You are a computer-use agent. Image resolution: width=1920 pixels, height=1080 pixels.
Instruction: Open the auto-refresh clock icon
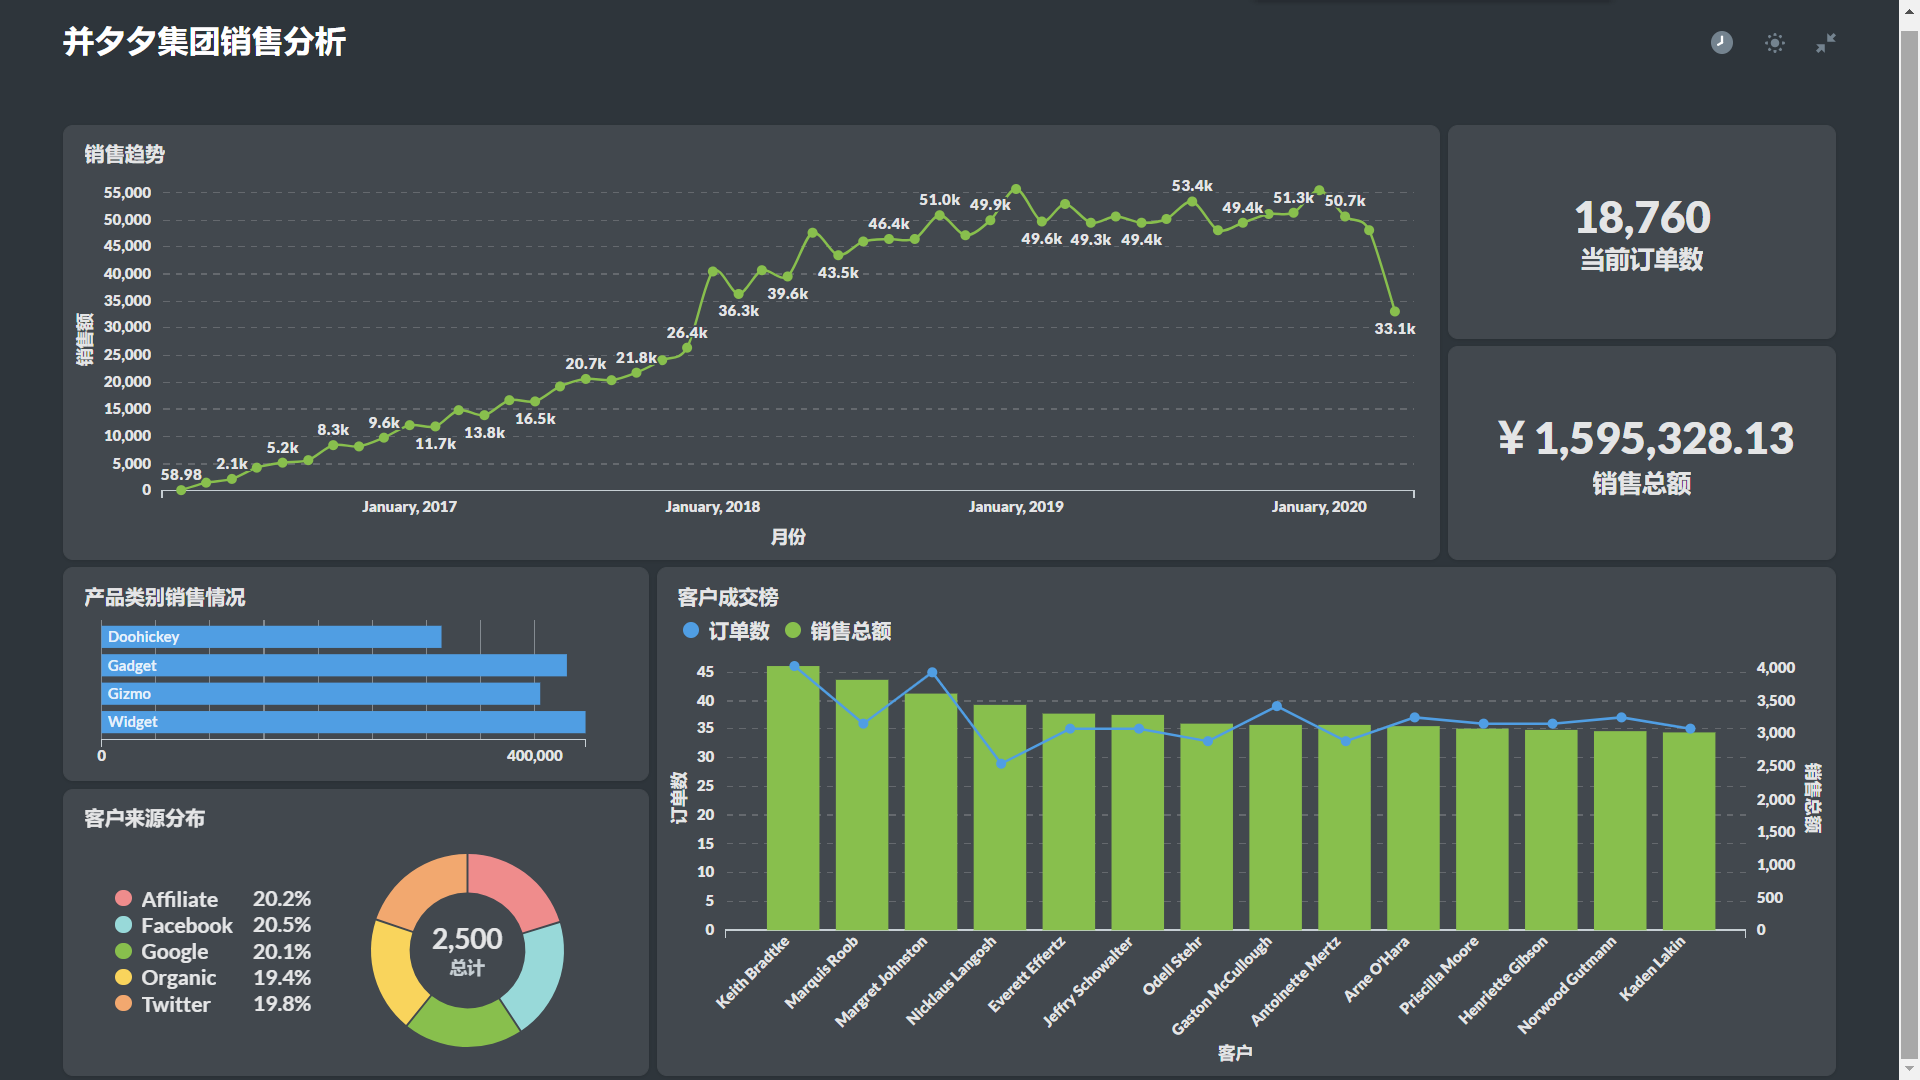click(1721, 42)
